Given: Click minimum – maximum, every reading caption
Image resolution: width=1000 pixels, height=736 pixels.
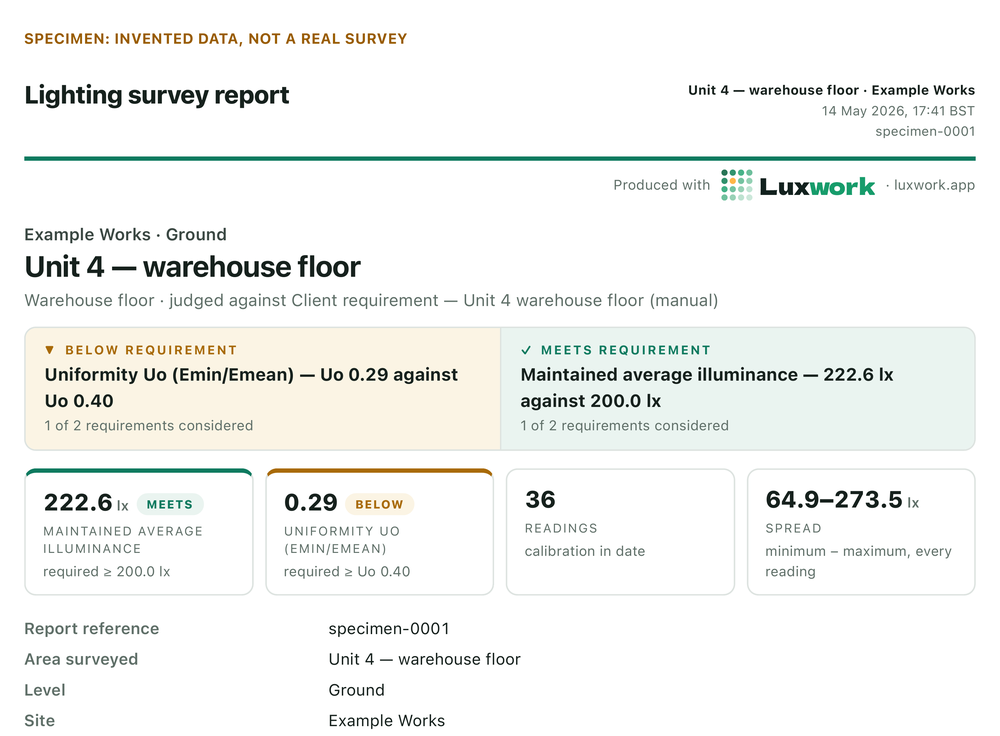Looking at the screenshot, I should (x=858, y=561).
